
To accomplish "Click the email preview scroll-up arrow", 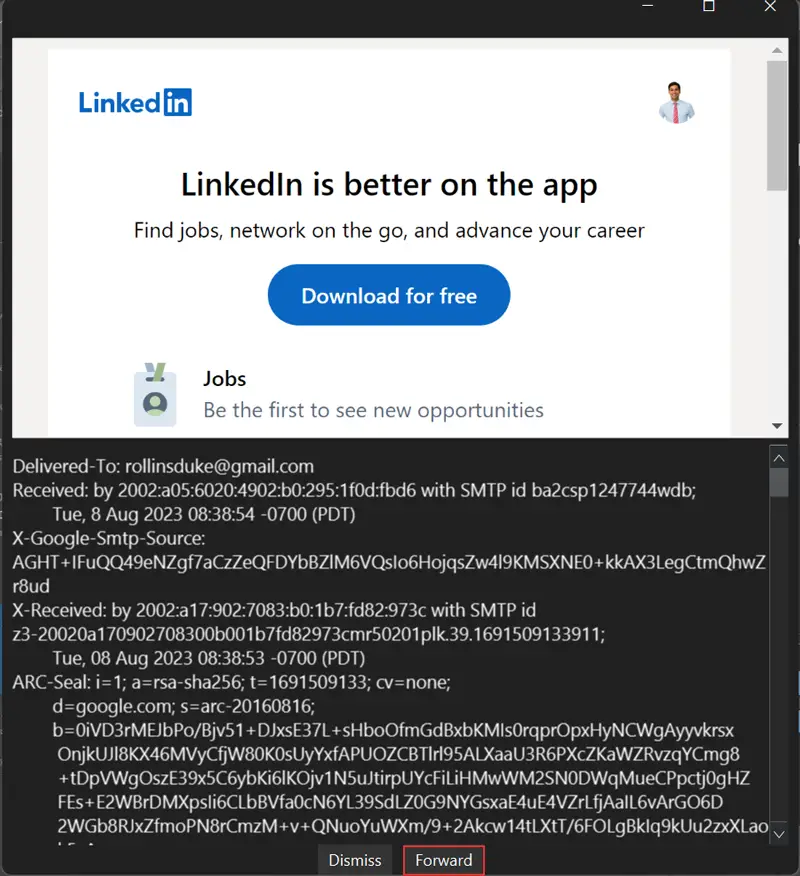I will (777, 50).
